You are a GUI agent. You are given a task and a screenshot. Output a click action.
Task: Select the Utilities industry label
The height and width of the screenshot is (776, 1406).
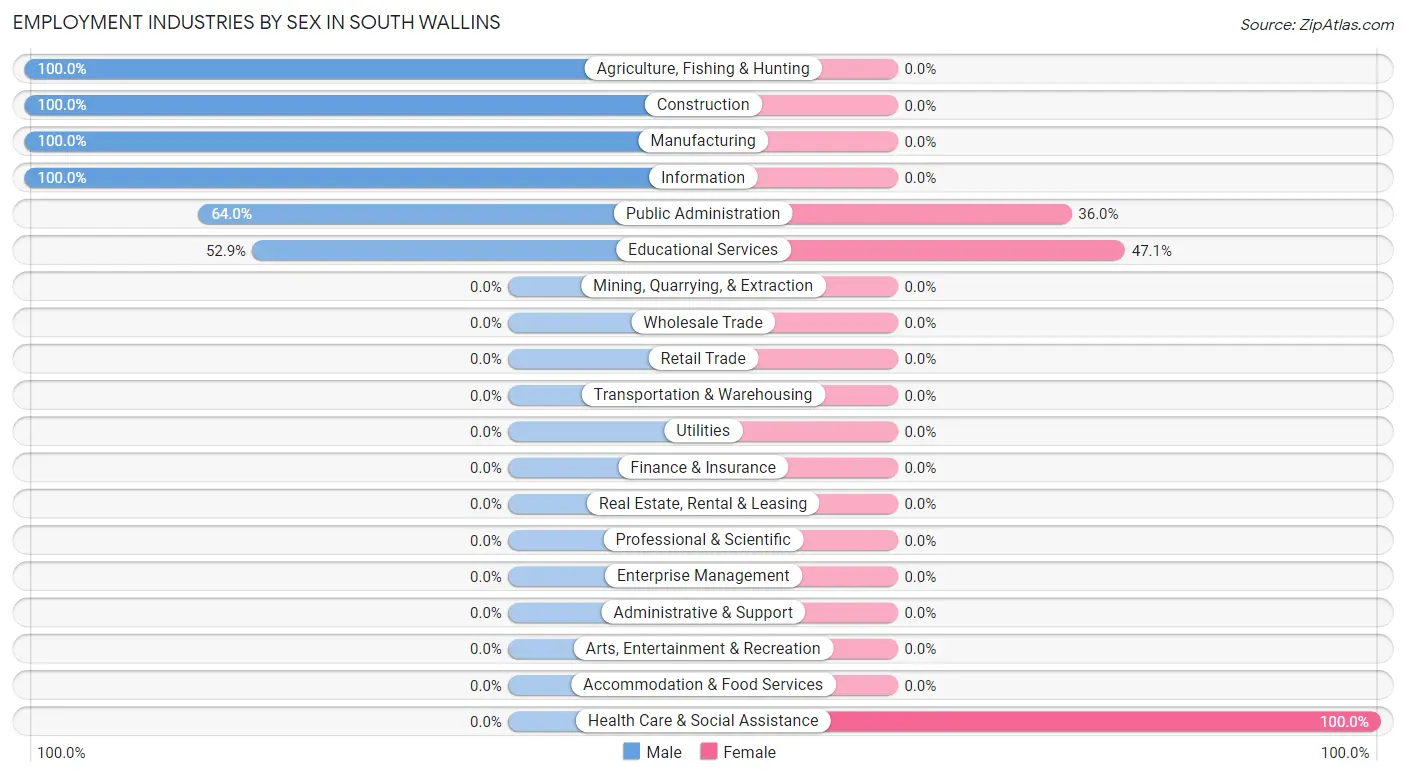(703, 431)
